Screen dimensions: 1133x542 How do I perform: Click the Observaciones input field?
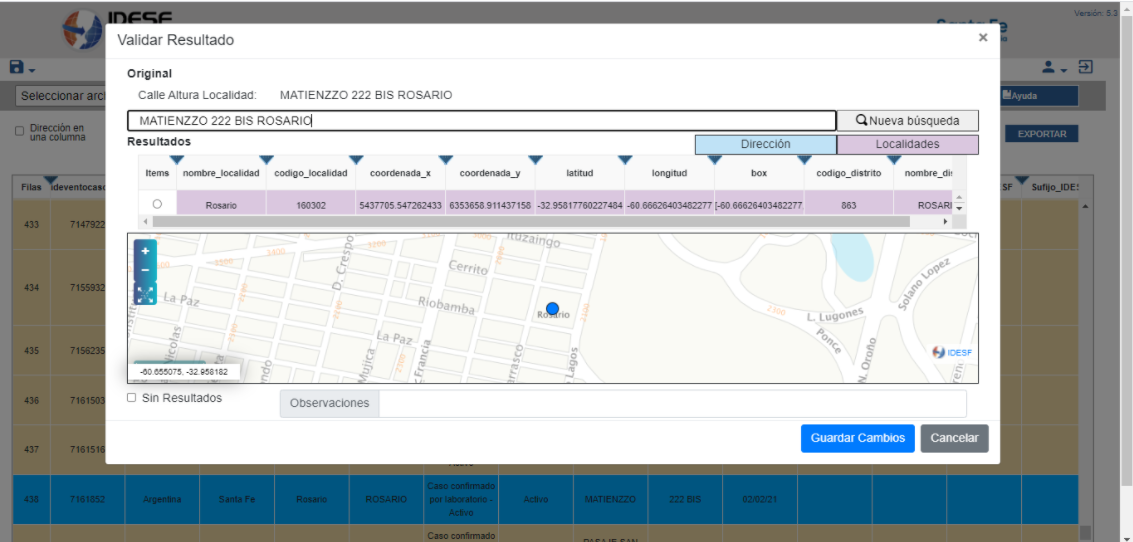[673, 403]
